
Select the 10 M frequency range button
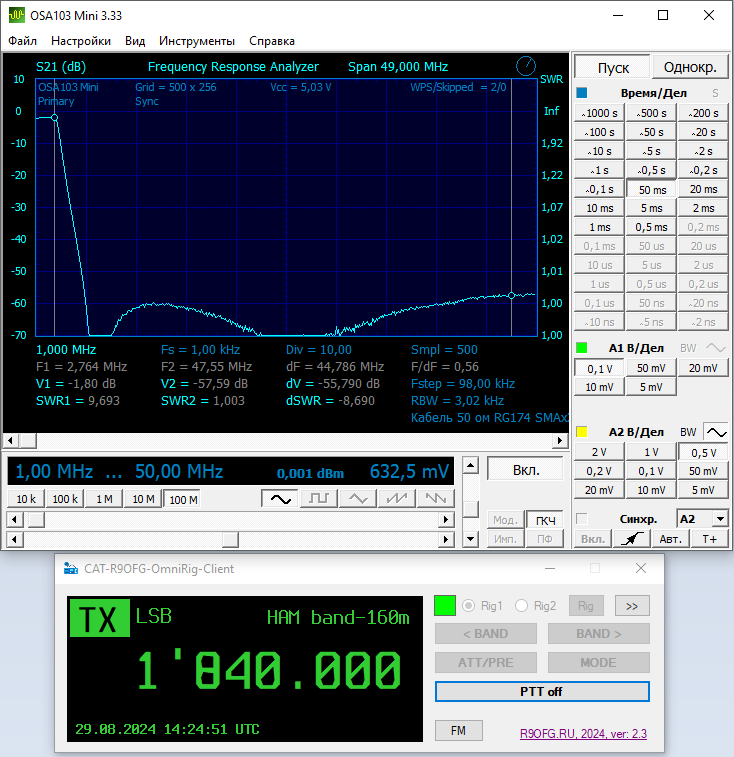(143, 499)
